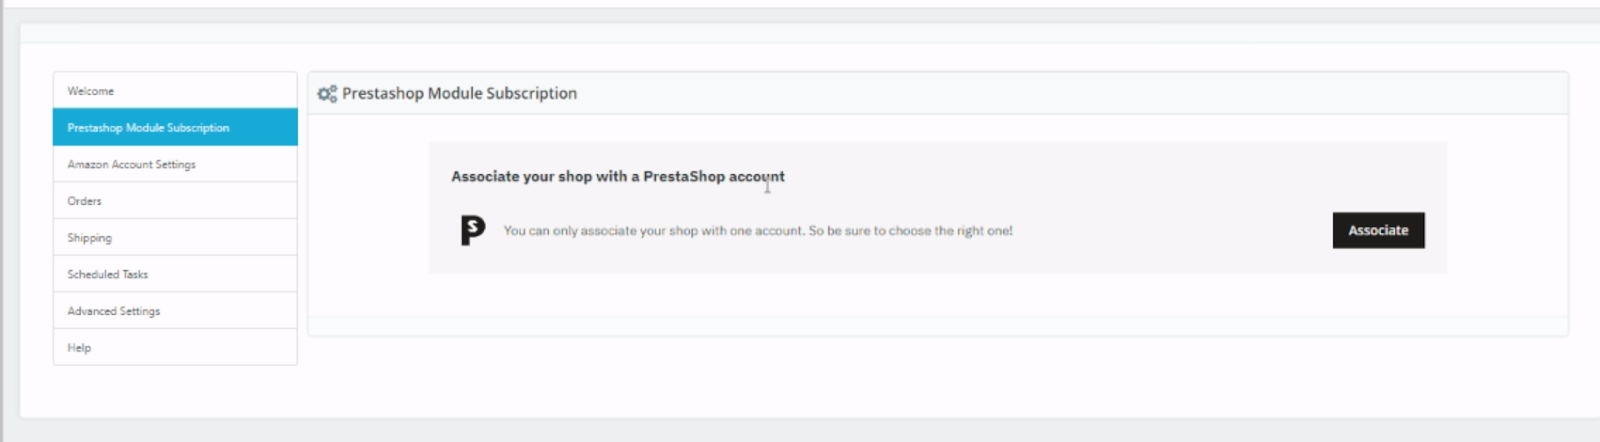Open the Welcome sidebar tab
Image resolution: width=1600 pixels, height=442 pixels.
(175, 91)
